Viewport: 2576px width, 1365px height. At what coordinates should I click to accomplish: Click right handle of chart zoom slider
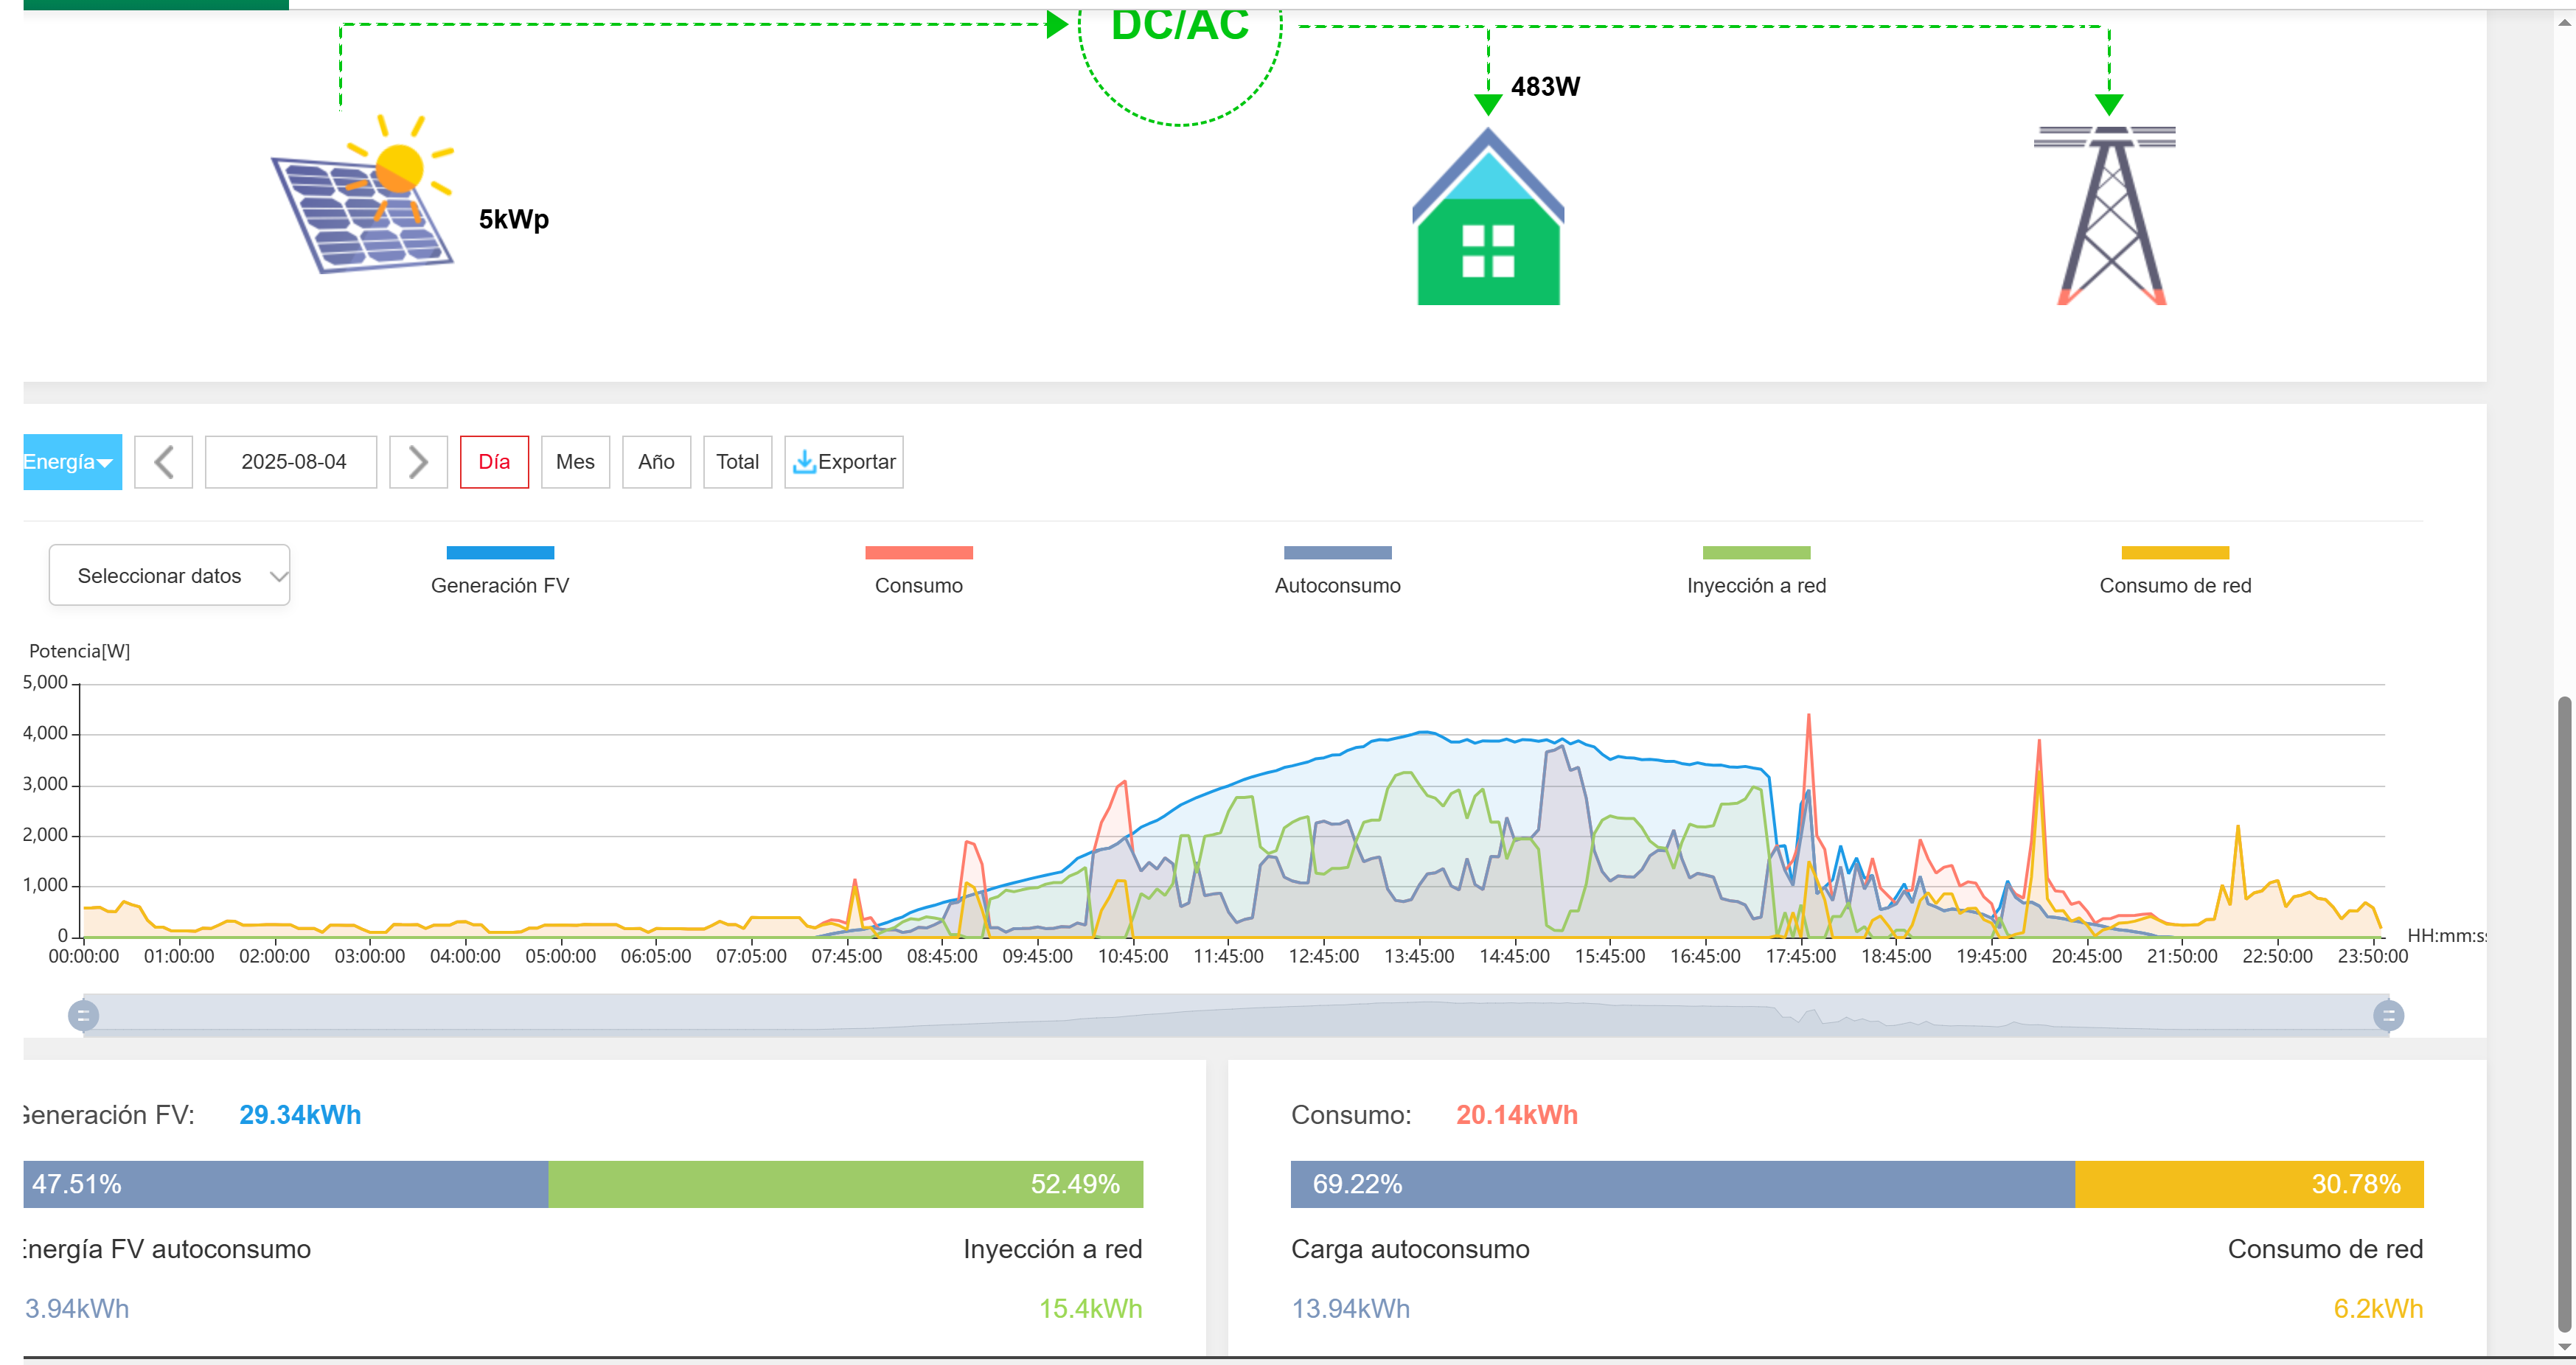point(2388,1016)
